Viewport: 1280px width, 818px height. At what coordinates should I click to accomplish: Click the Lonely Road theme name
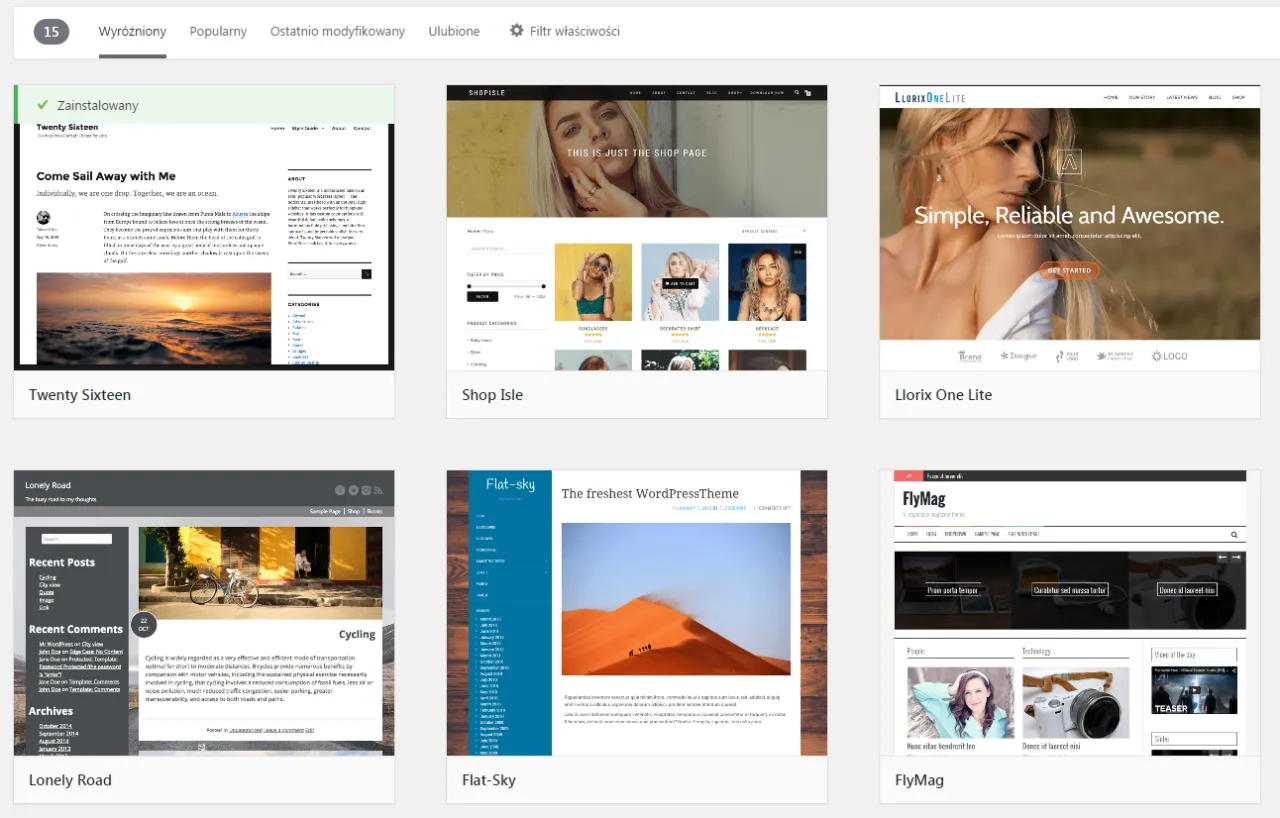70,780
